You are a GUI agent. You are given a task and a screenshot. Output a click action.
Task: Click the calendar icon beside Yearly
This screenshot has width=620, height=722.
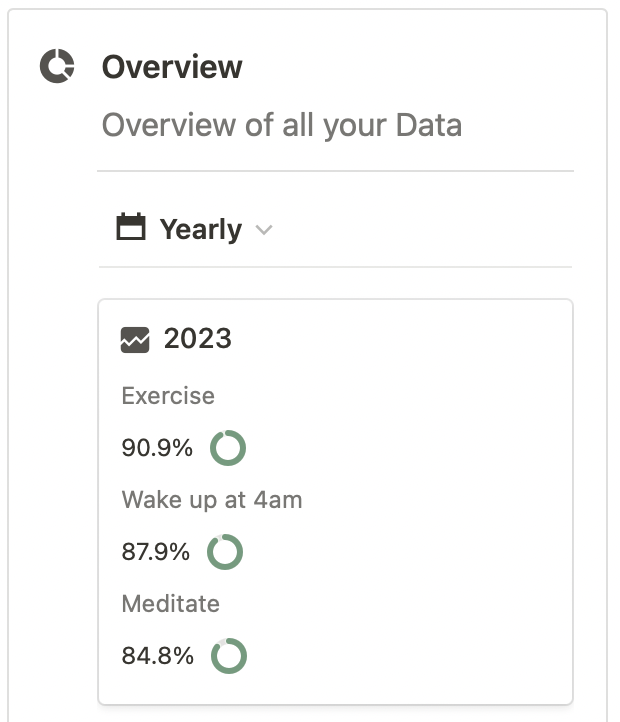131,228
